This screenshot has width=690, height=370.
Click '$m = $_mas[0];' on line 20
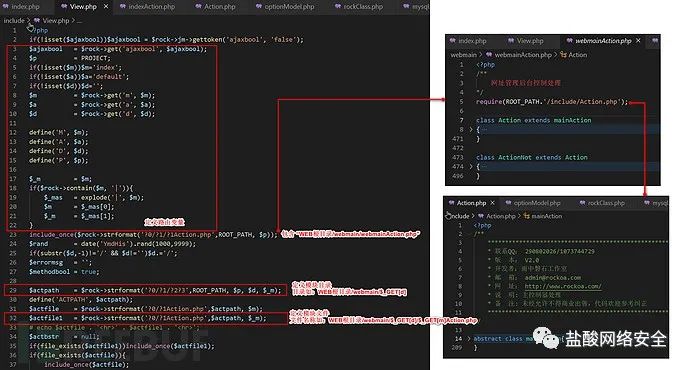79,206
